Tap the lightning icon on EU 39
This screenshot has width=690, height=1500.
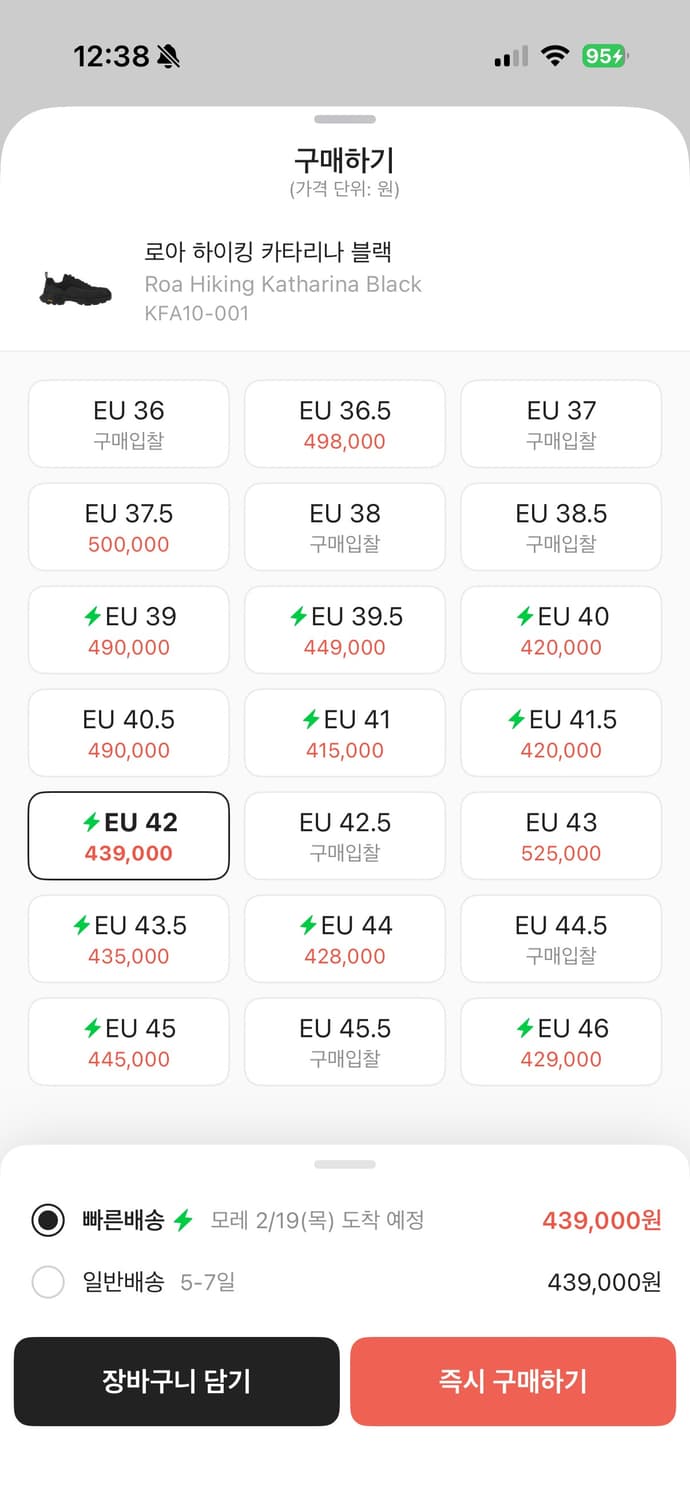tap(93, 616)
